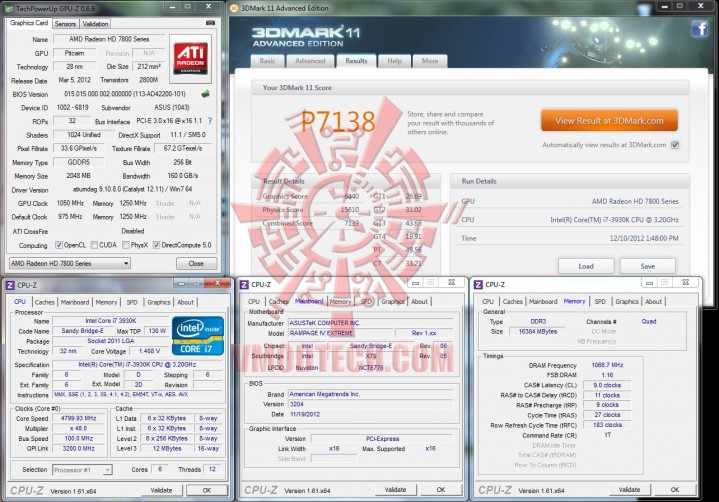Click Driver Version atiumdag text in GPU-Z
Screen dimensions: 719x502
tap(132, 189)
